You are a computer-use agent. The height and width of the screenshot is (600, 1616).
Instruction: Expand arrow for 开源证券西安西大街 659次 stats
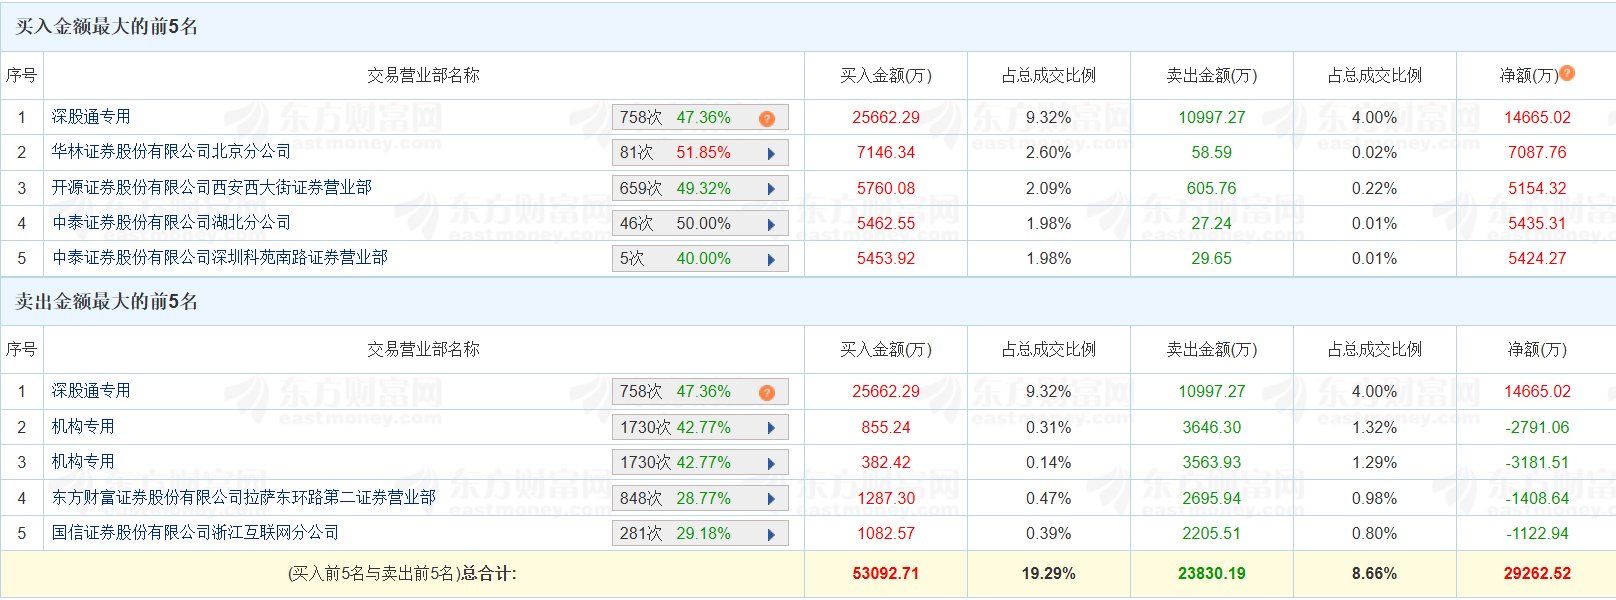click(771, 189)
